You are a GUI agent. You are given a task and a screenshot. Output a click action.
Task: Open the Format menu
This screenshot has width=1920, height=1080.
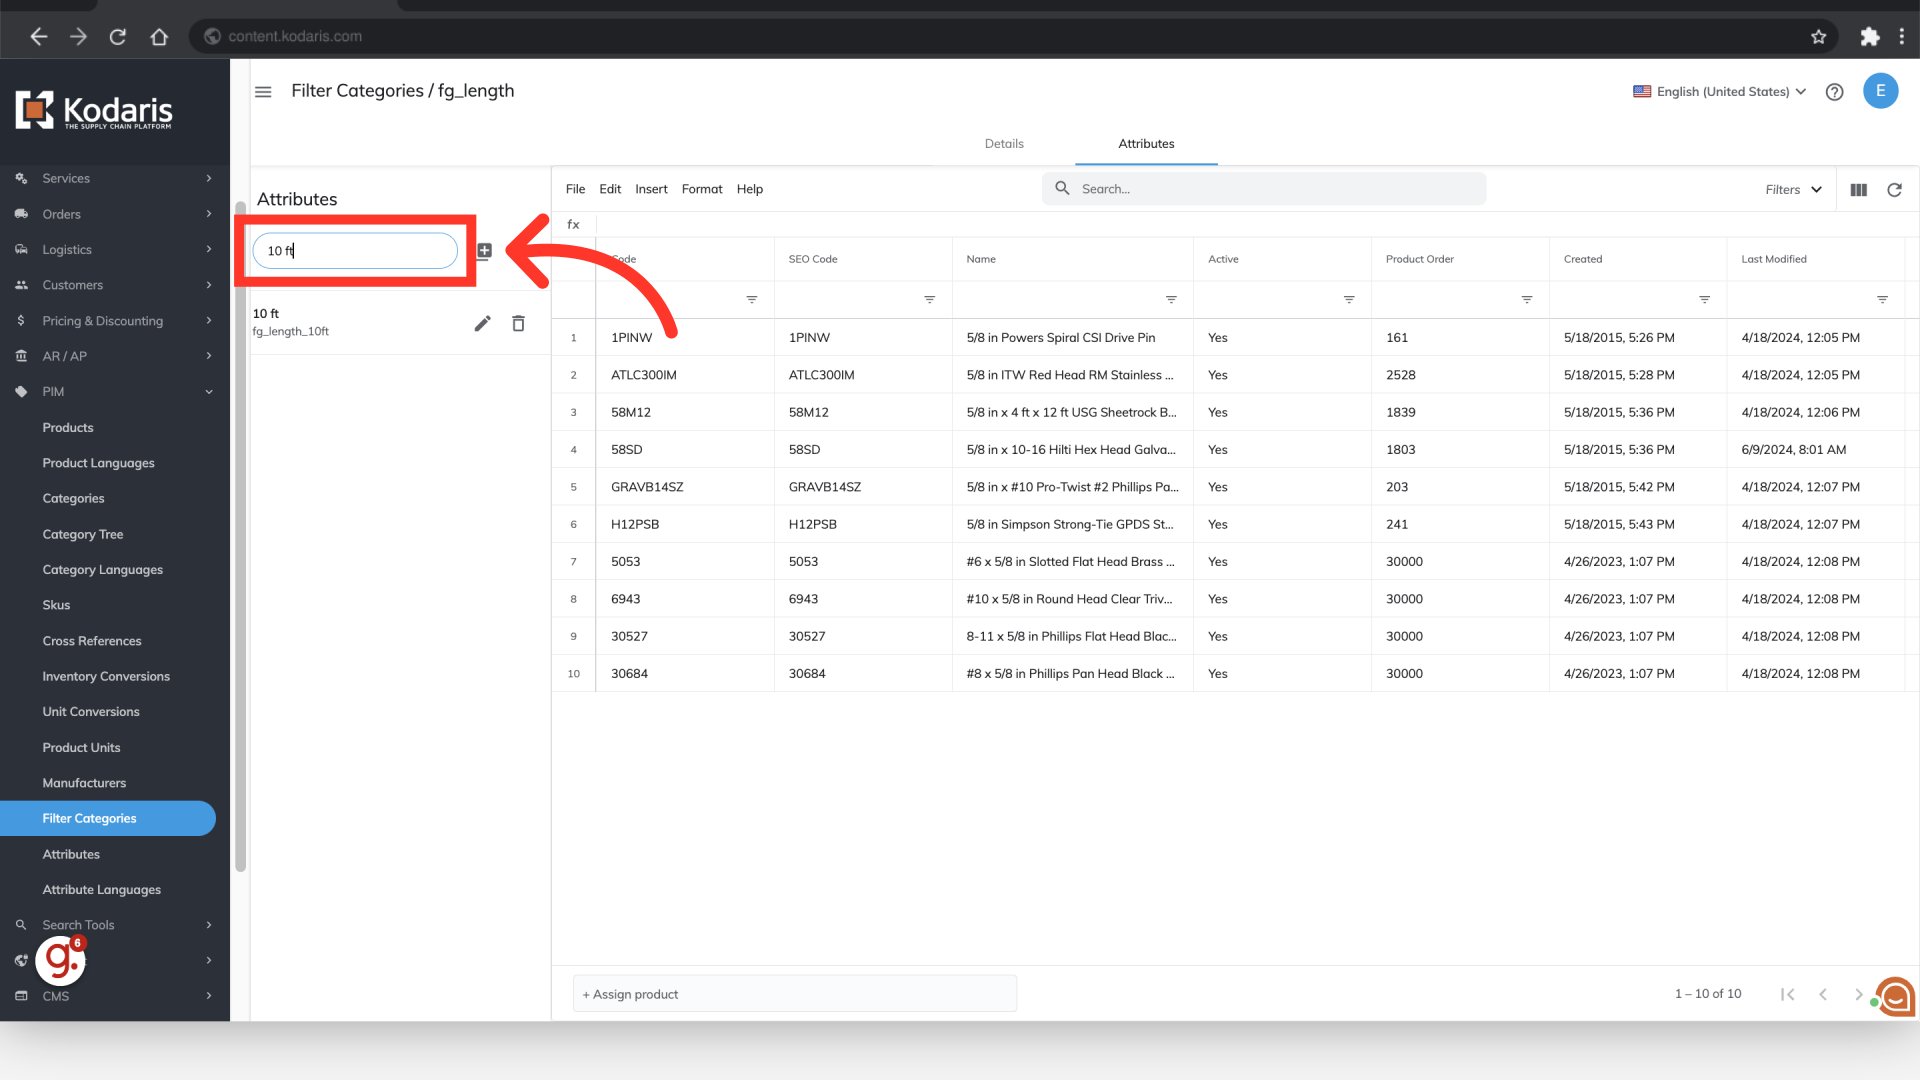coord(701,189)
